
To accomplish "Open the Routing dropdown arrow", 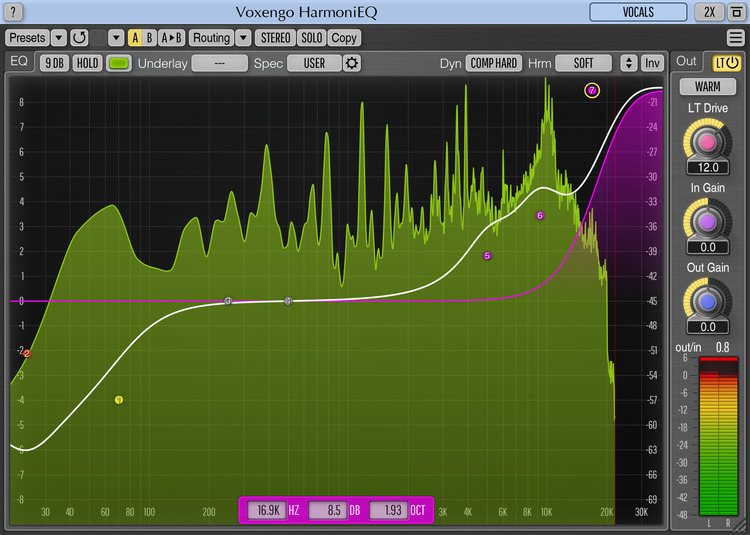I will (243, 38).
